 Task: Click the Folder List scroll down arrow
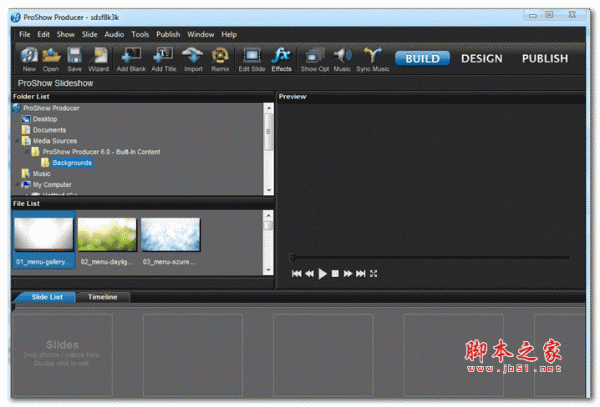pyautogui.click(x=269, y=190)
